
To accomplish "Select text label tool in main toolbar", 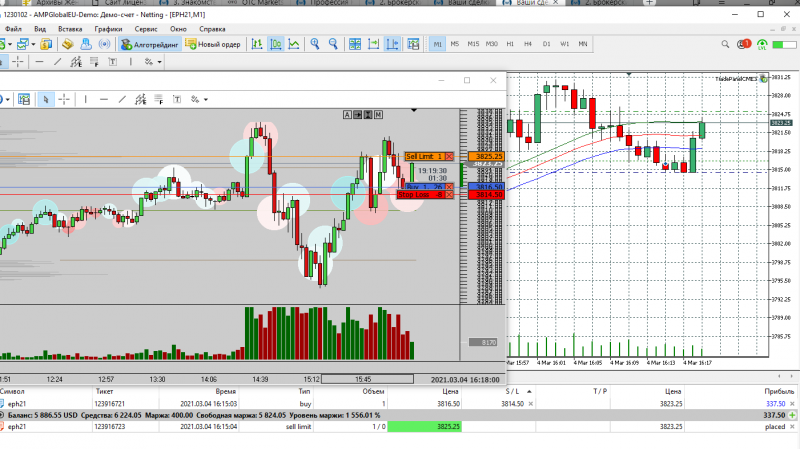I will [113, 62].
